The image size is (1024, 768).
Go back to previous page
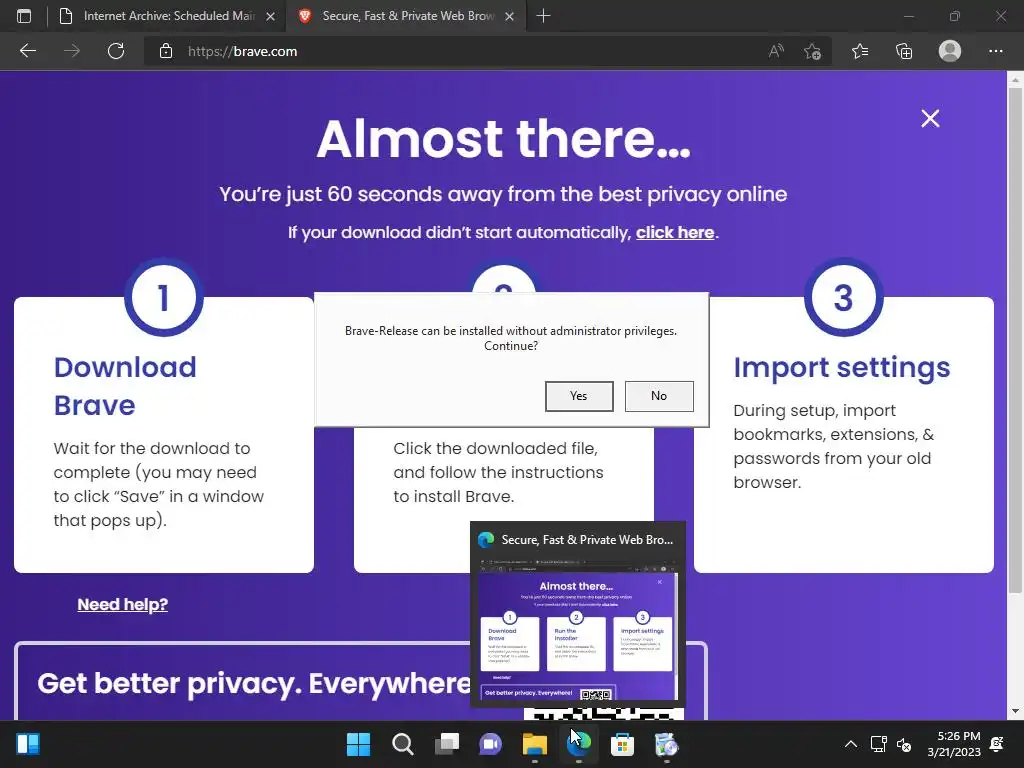coord(28,51)
